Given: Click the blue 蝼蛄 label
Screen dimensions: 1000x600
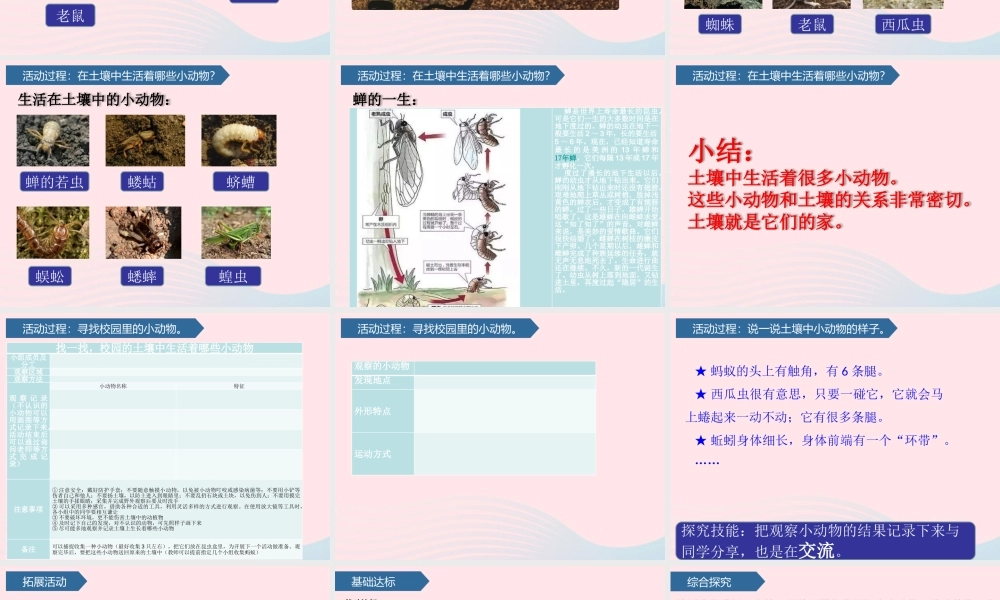Looking at the screenshot, I should 142,182.
